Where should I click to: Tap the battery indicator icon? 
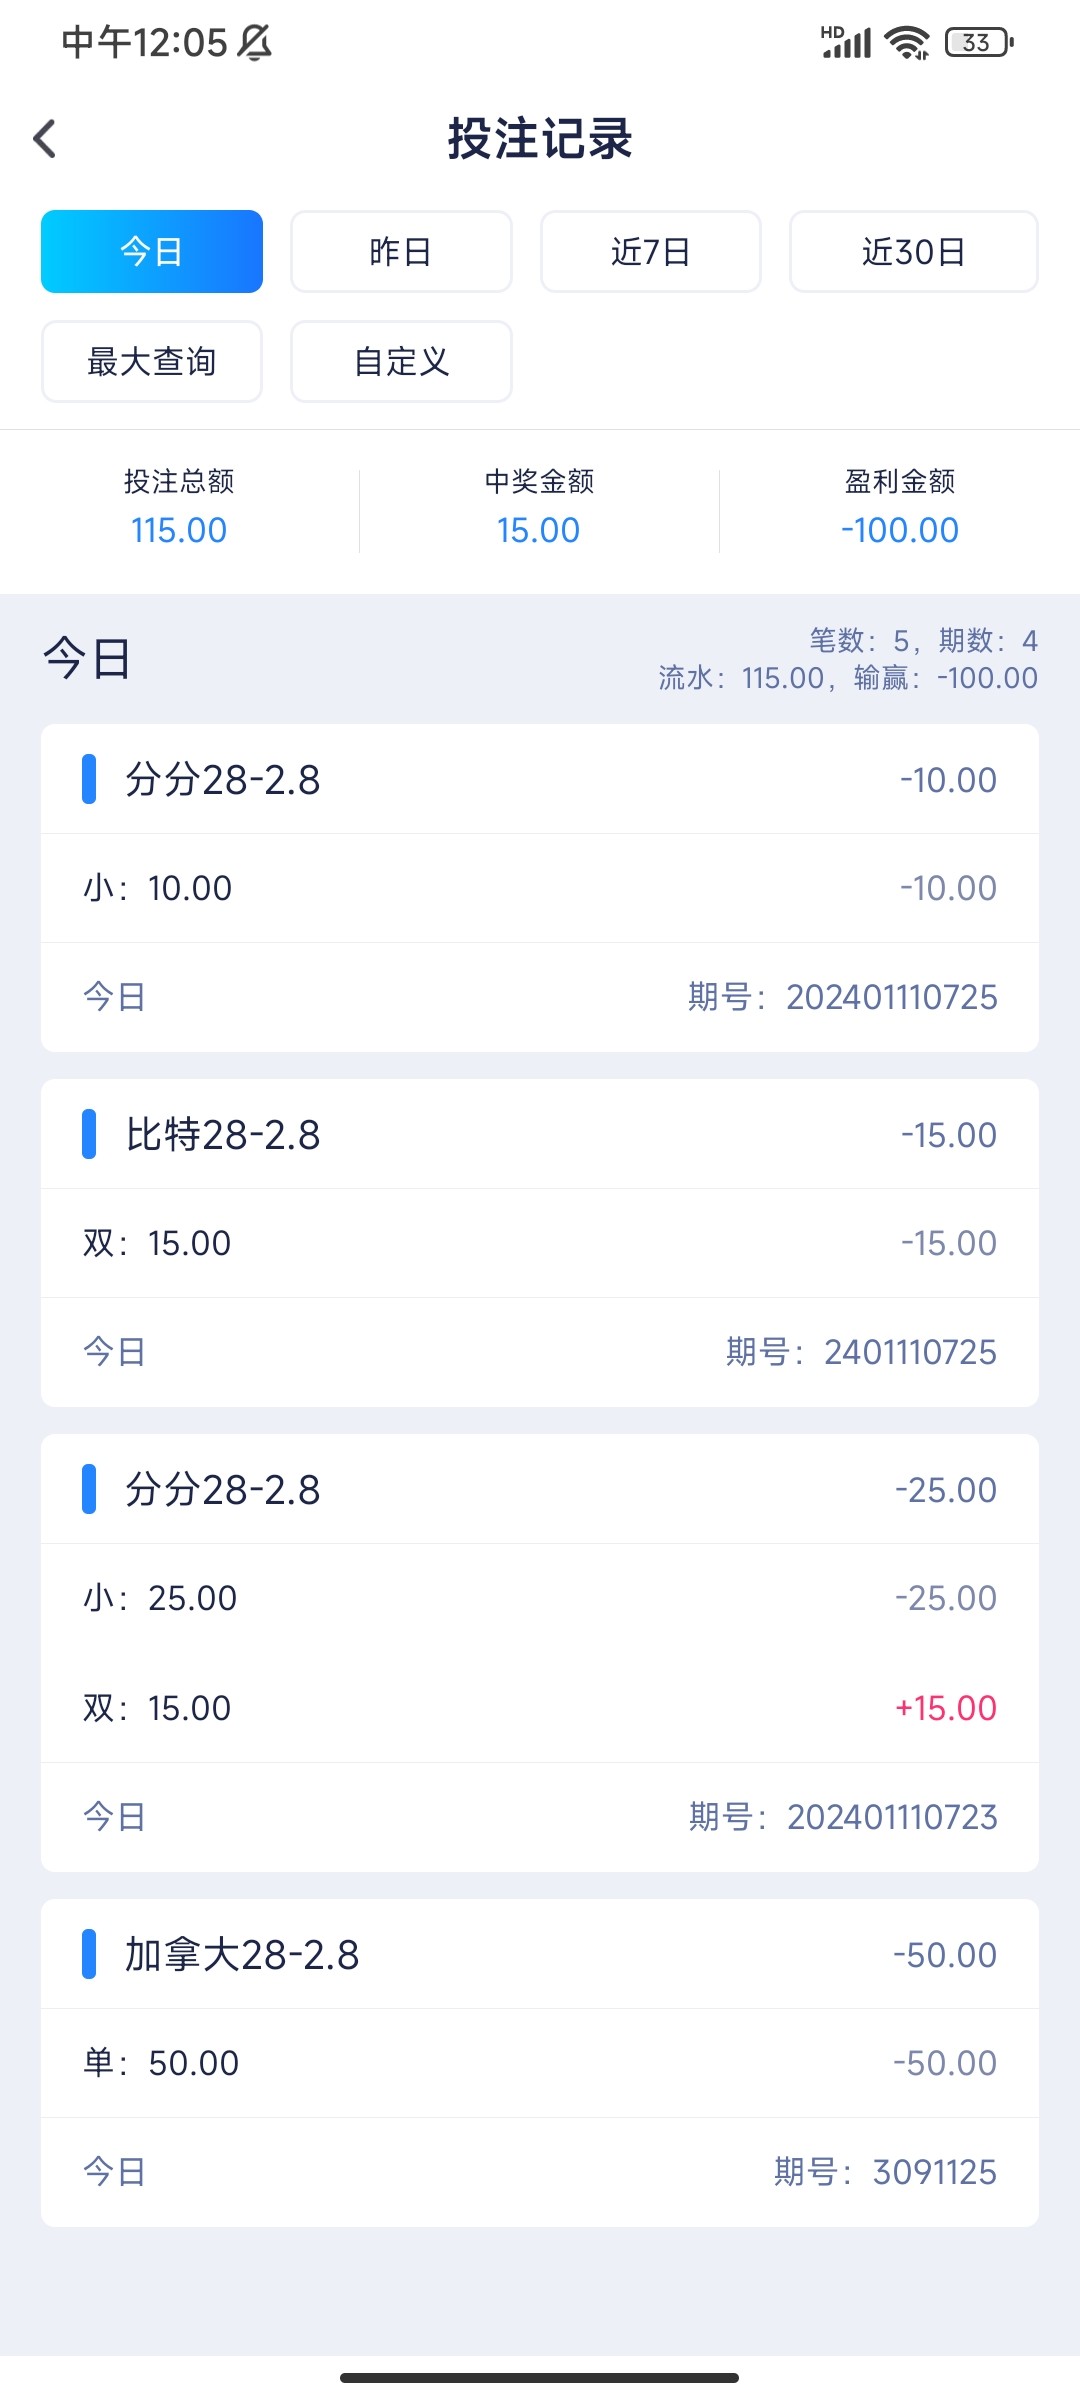tap(979, 42)
